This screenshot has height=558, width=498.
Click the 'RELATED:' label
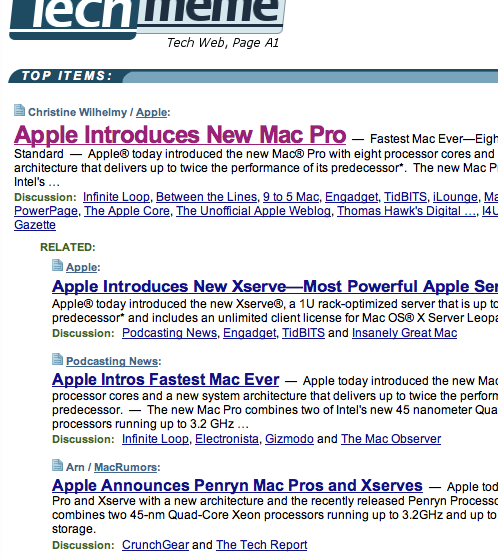[x=68, y=247]
